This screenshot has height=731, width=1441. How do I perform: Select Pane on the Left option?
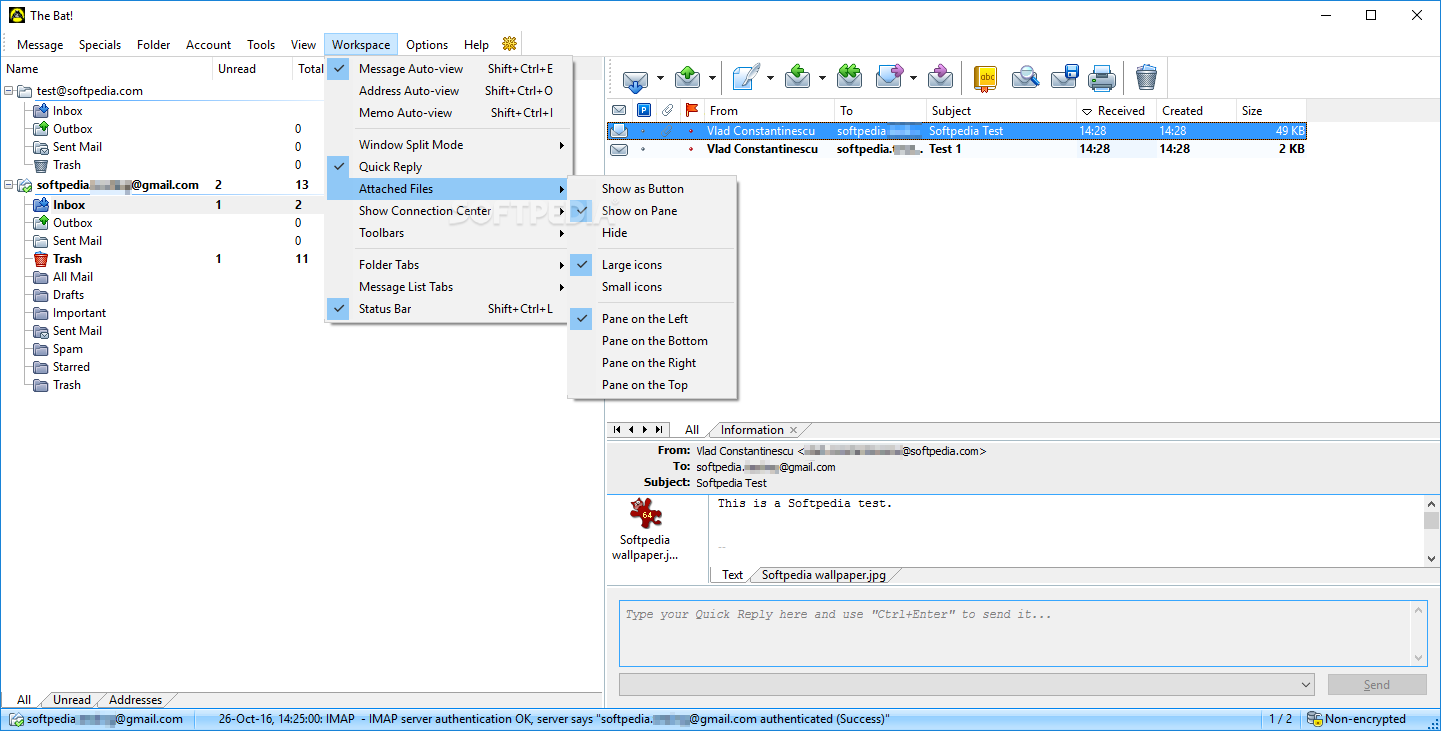[x=652, y=319]
